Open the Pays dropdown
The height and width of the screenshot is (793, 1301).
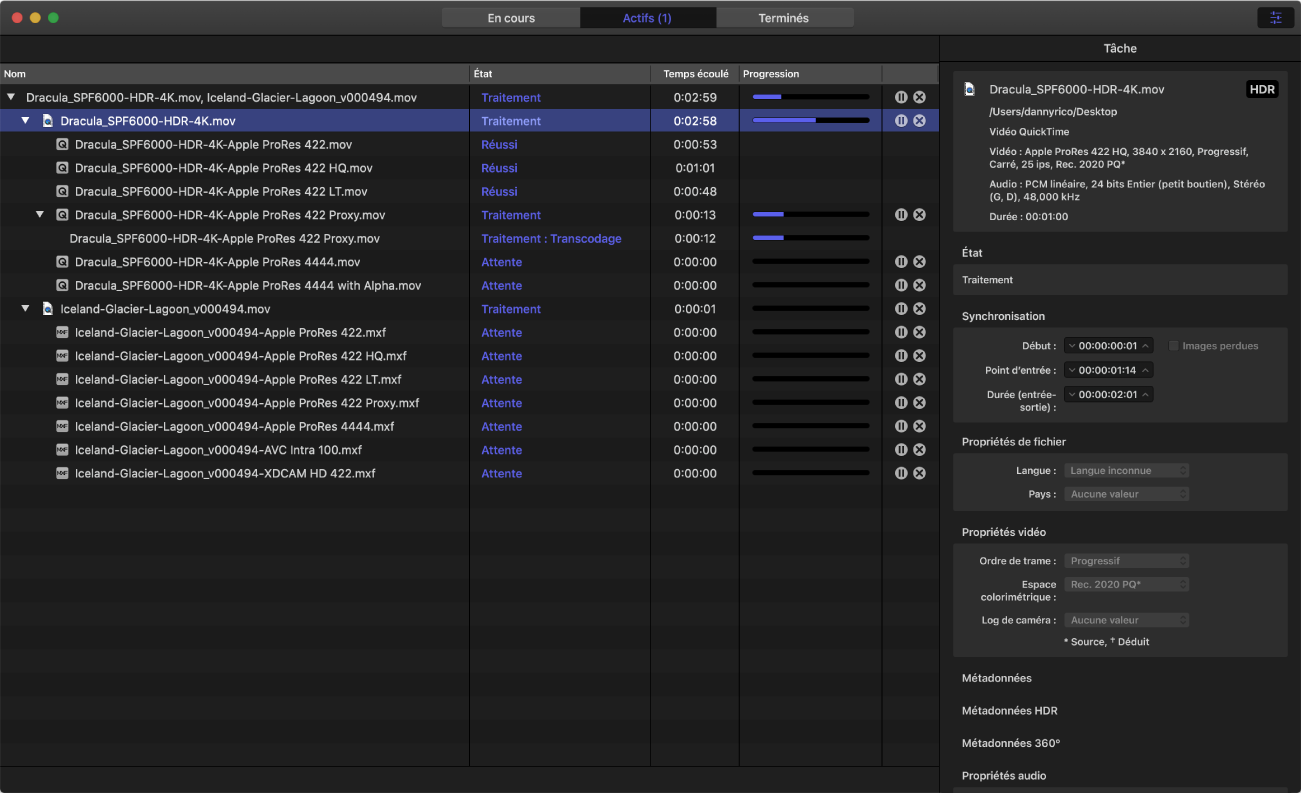[1126, 494]
